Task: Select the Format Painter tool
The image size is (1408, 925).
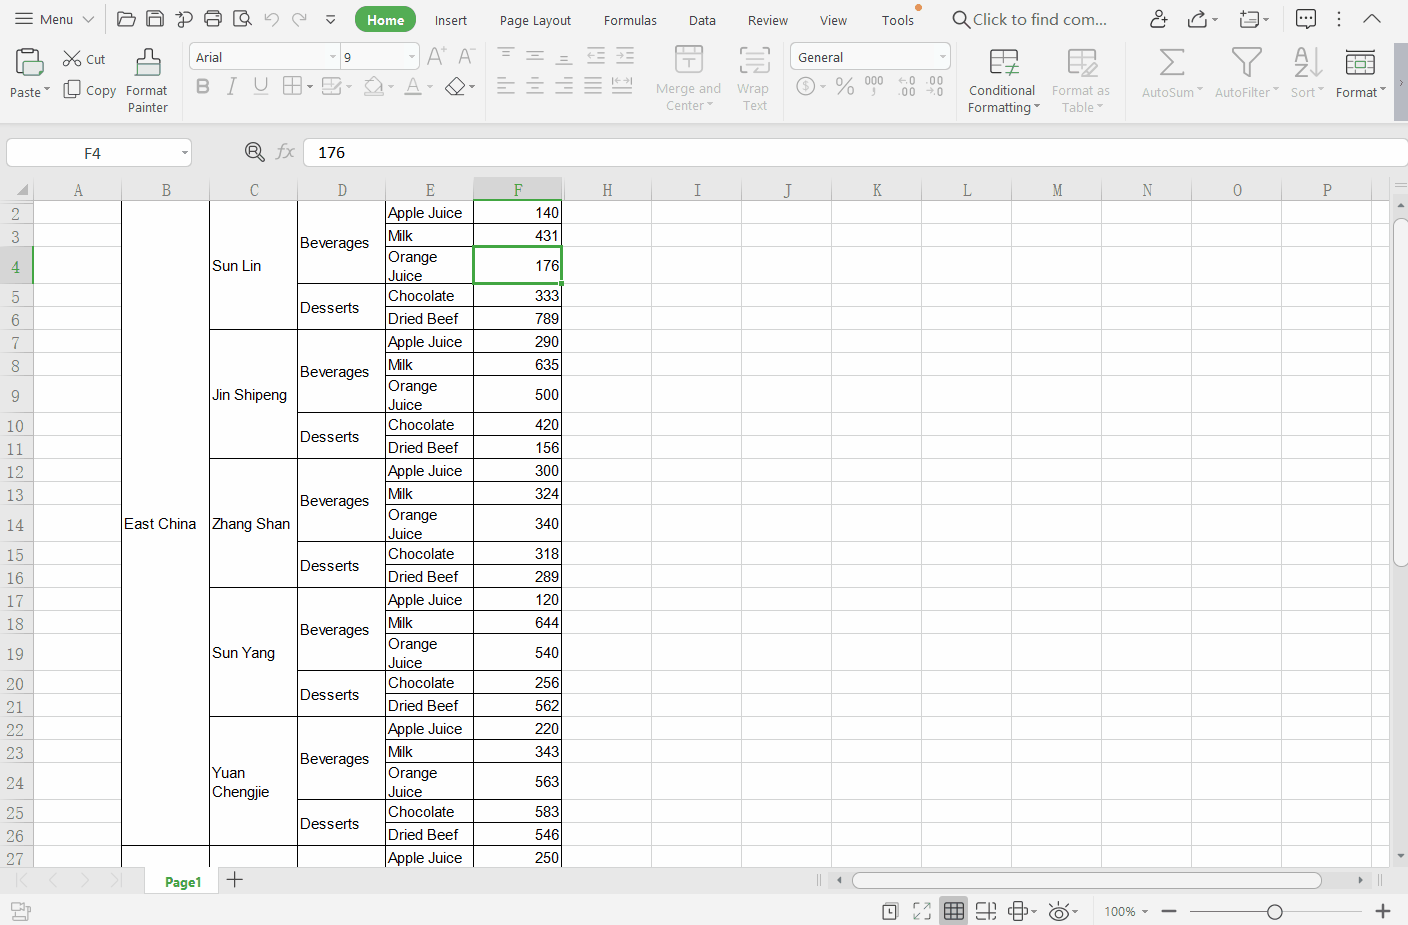Action: pyautogui.click(x=148, y=81)
